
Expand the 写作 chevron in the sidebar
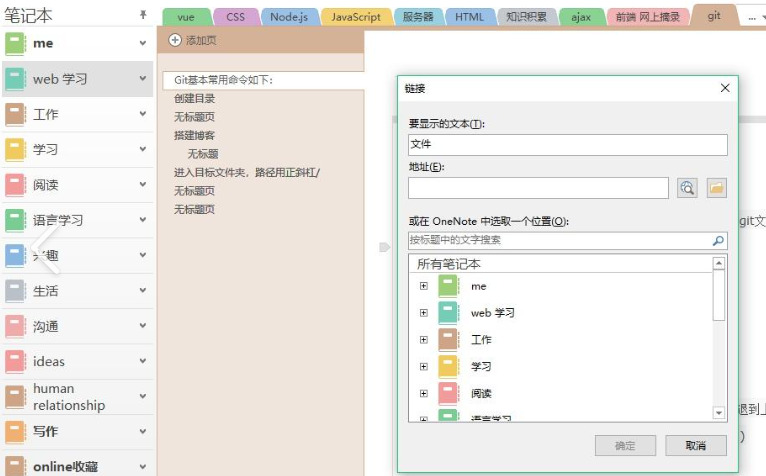pos(143,432)
